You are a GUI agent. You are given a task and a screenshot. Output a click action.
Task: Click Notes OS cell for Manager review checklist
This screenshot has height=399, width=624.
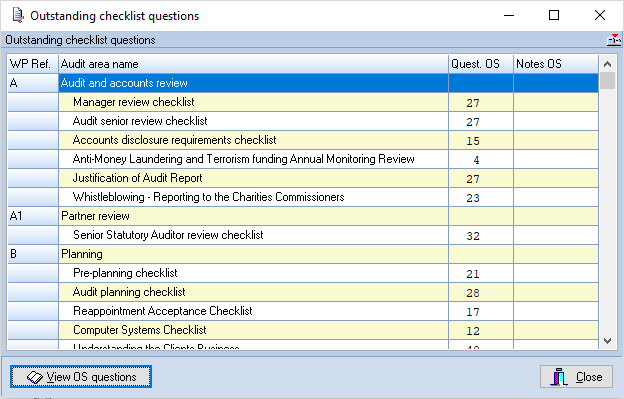coord(556,102)
